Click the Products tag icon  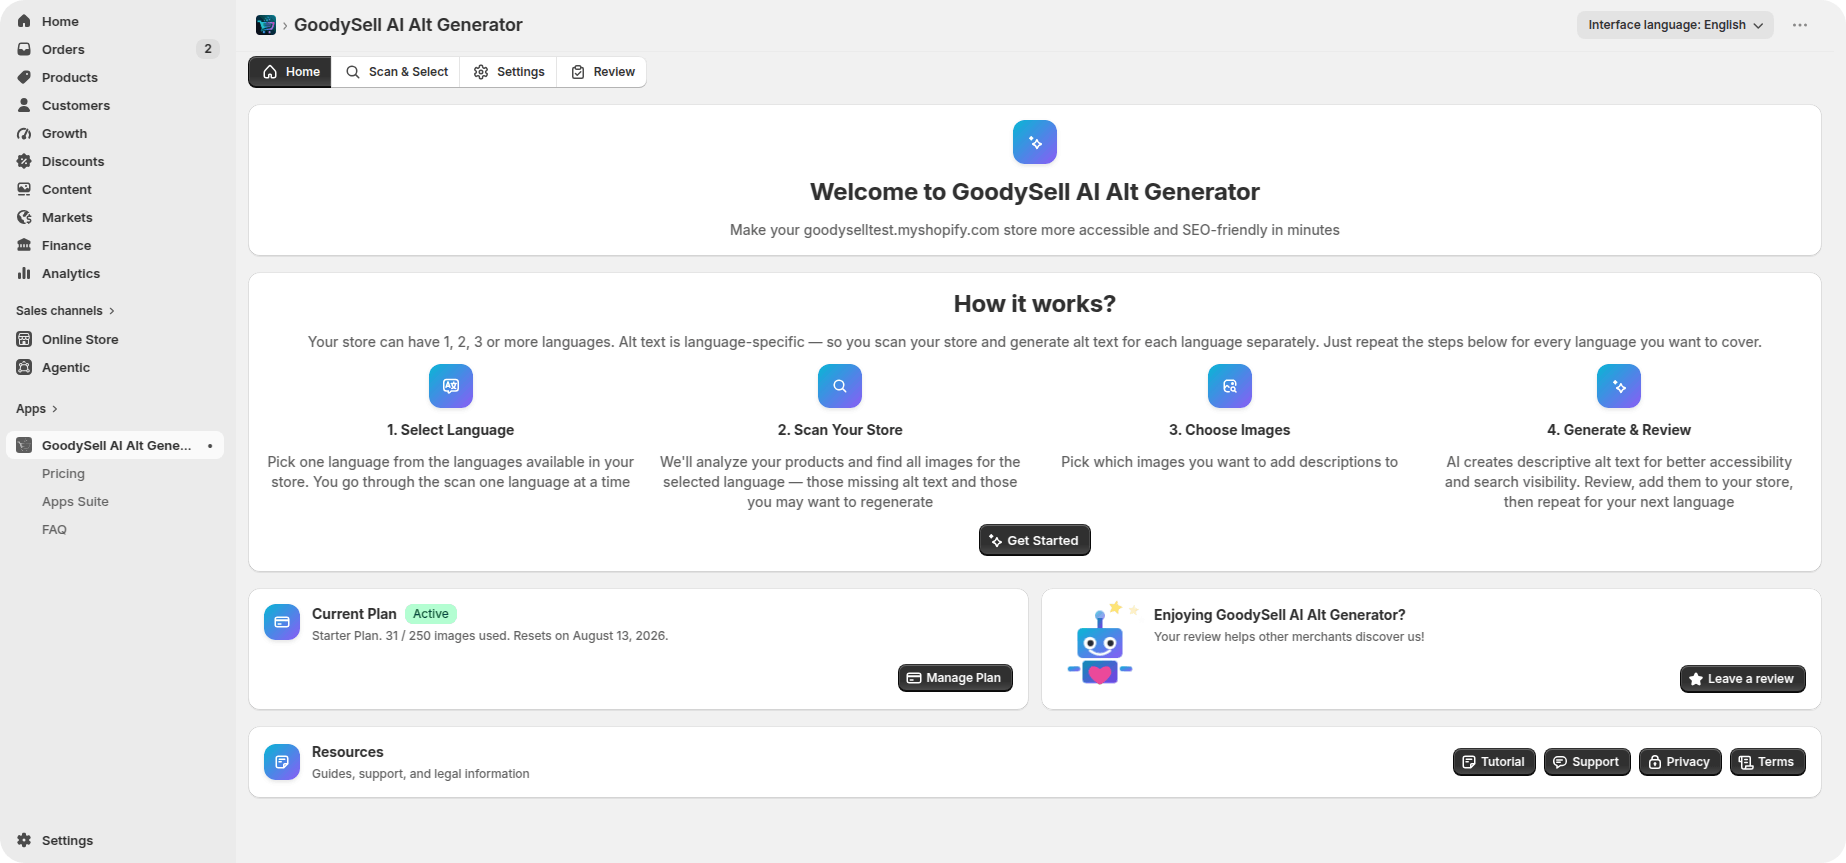click(x=24, y=77)
